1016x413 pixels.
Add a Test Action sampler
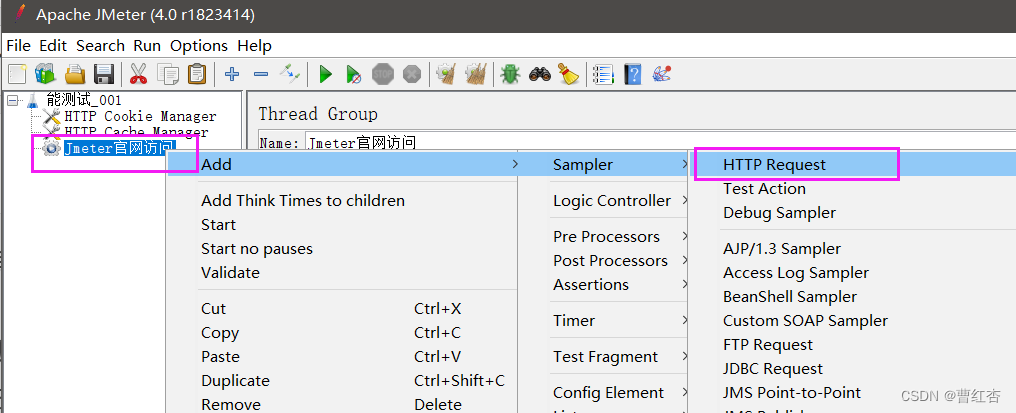tap(765, 189)
